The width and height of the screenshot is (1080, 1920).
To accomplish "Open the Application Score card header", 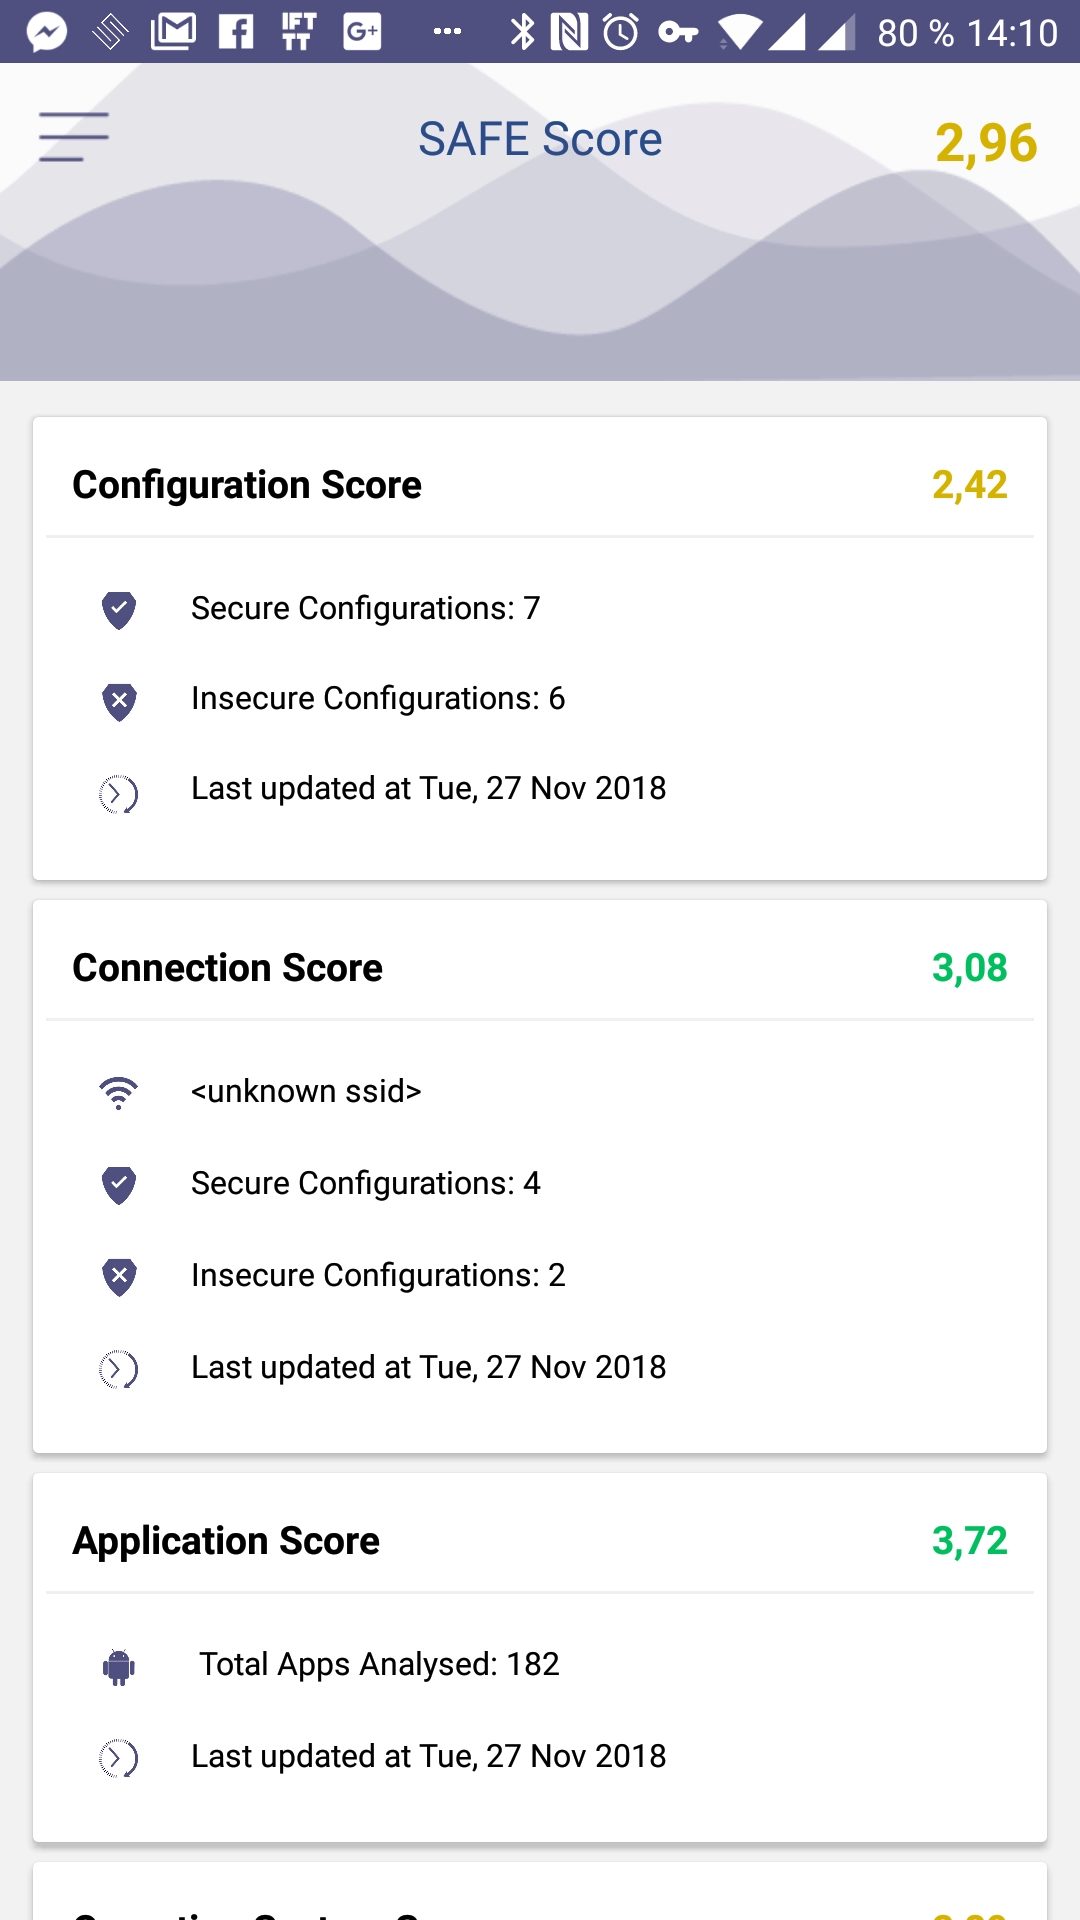I will pyautogui.click(x=540, y=1541).
